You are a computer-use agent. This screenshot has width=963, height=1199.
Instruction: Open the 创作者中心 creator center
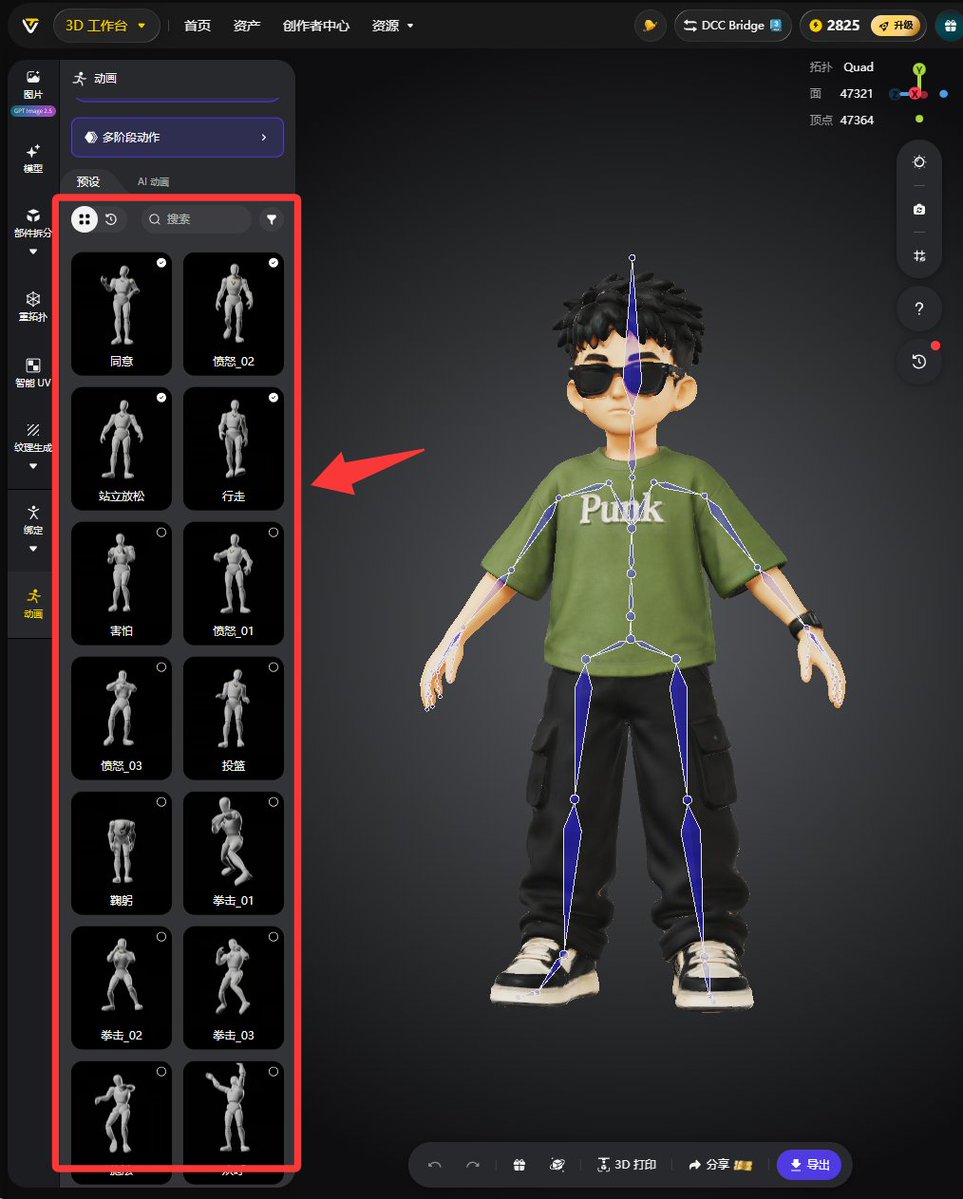(x=316, y=25)
